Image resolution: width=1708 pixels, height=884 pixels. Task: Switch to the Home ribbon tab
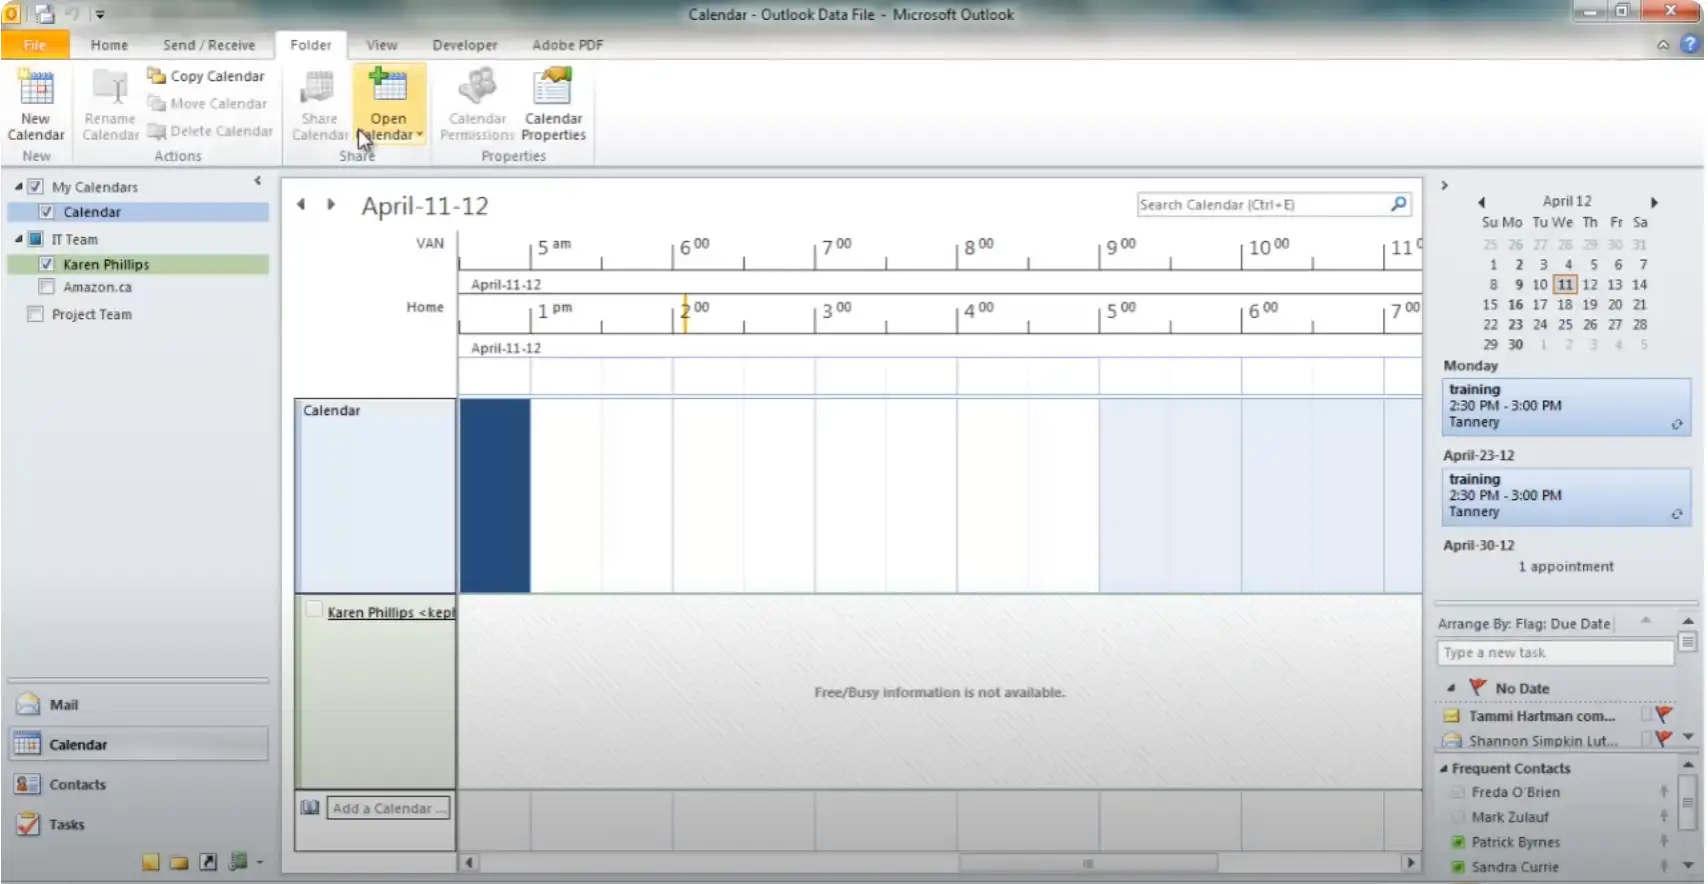click(x=109, y=45)
